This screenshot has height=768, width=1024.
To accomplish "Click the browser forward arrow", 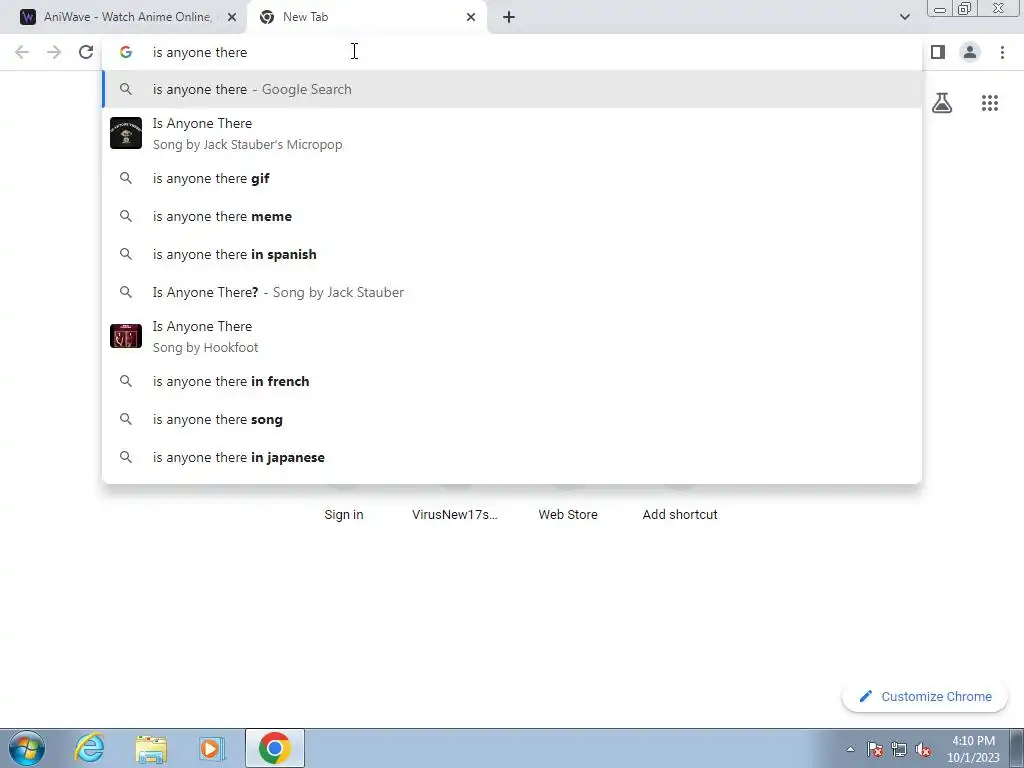I will tap(54, 52).
